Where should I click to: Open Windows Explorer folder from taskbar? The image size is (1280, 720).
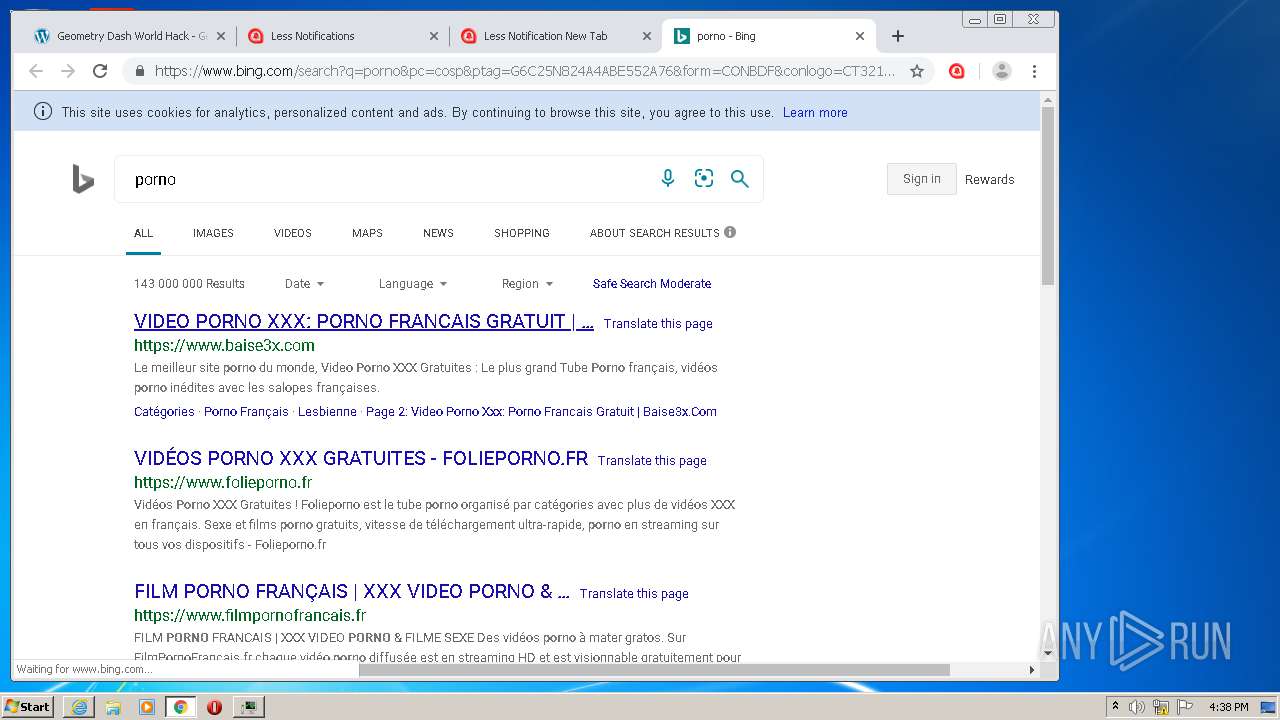pos(113,707)
